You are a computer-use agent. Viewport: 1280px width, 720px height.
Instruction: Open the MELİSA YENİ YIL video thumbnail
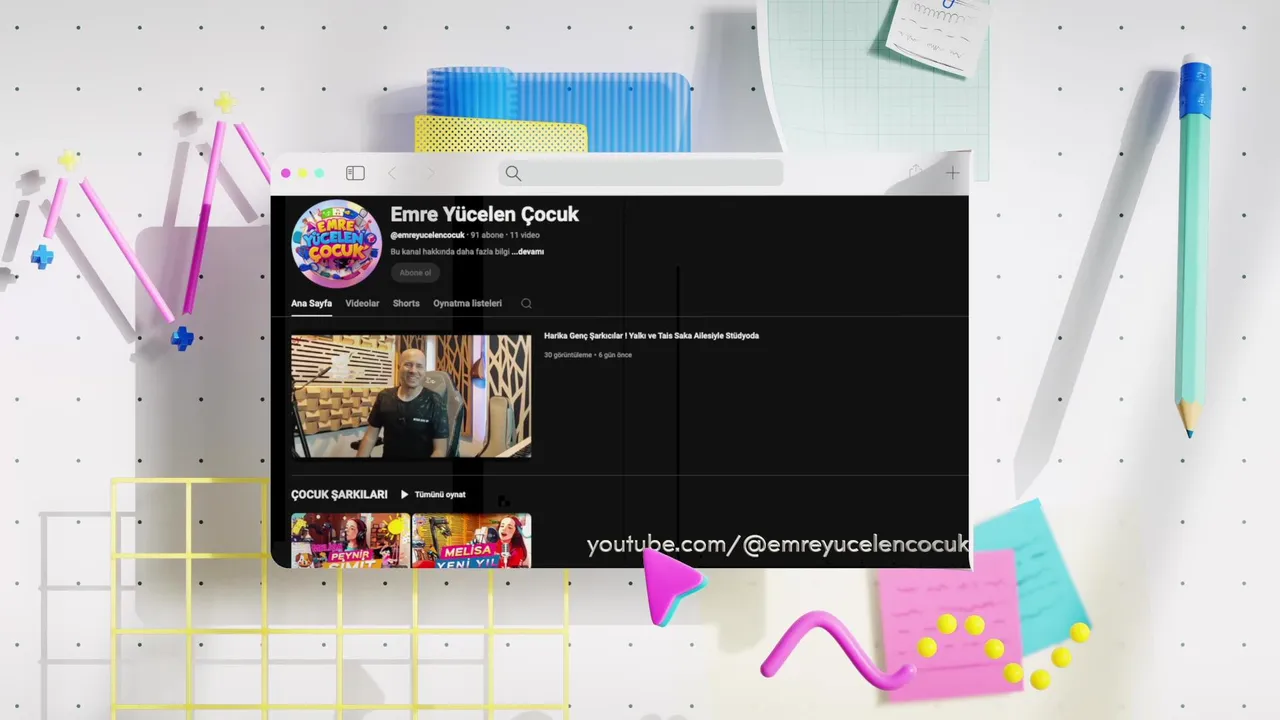(471, 540)
